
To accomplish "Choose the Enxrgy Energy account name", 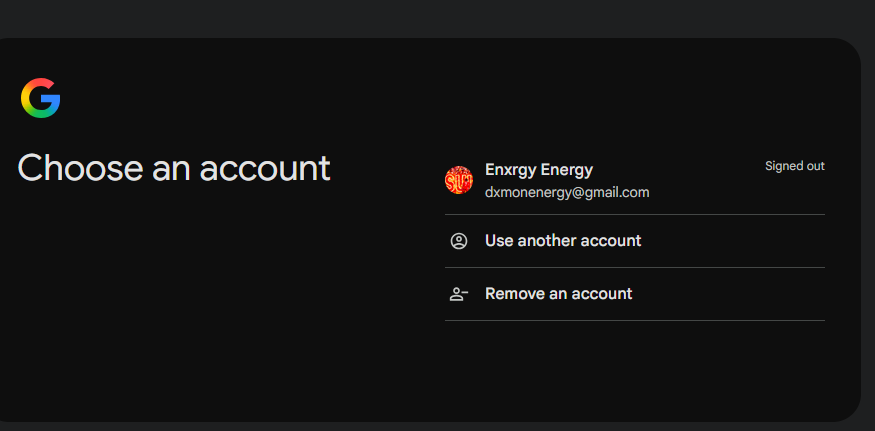I will [x=539, y=170].
